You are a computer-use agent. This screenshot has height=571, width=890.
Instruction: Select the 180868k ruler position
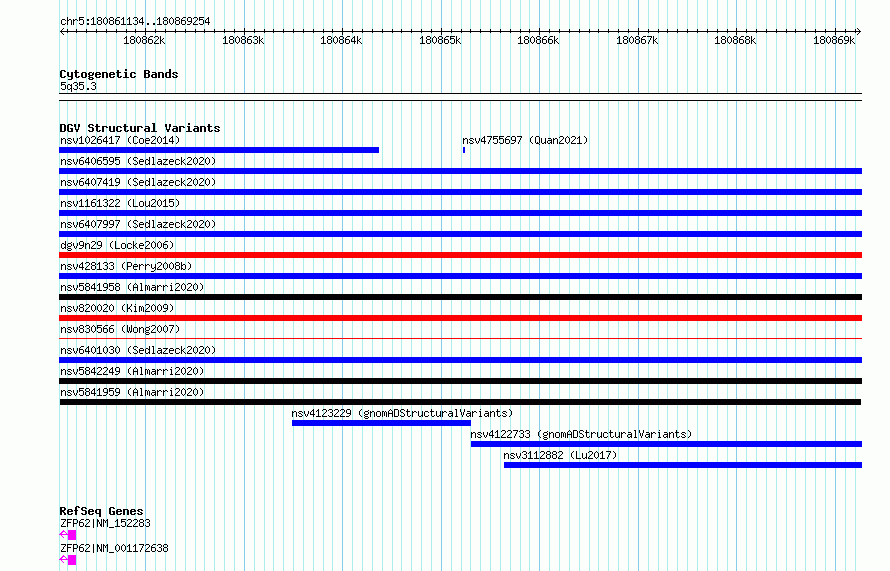pyautogui.click(x=735, y=40)
